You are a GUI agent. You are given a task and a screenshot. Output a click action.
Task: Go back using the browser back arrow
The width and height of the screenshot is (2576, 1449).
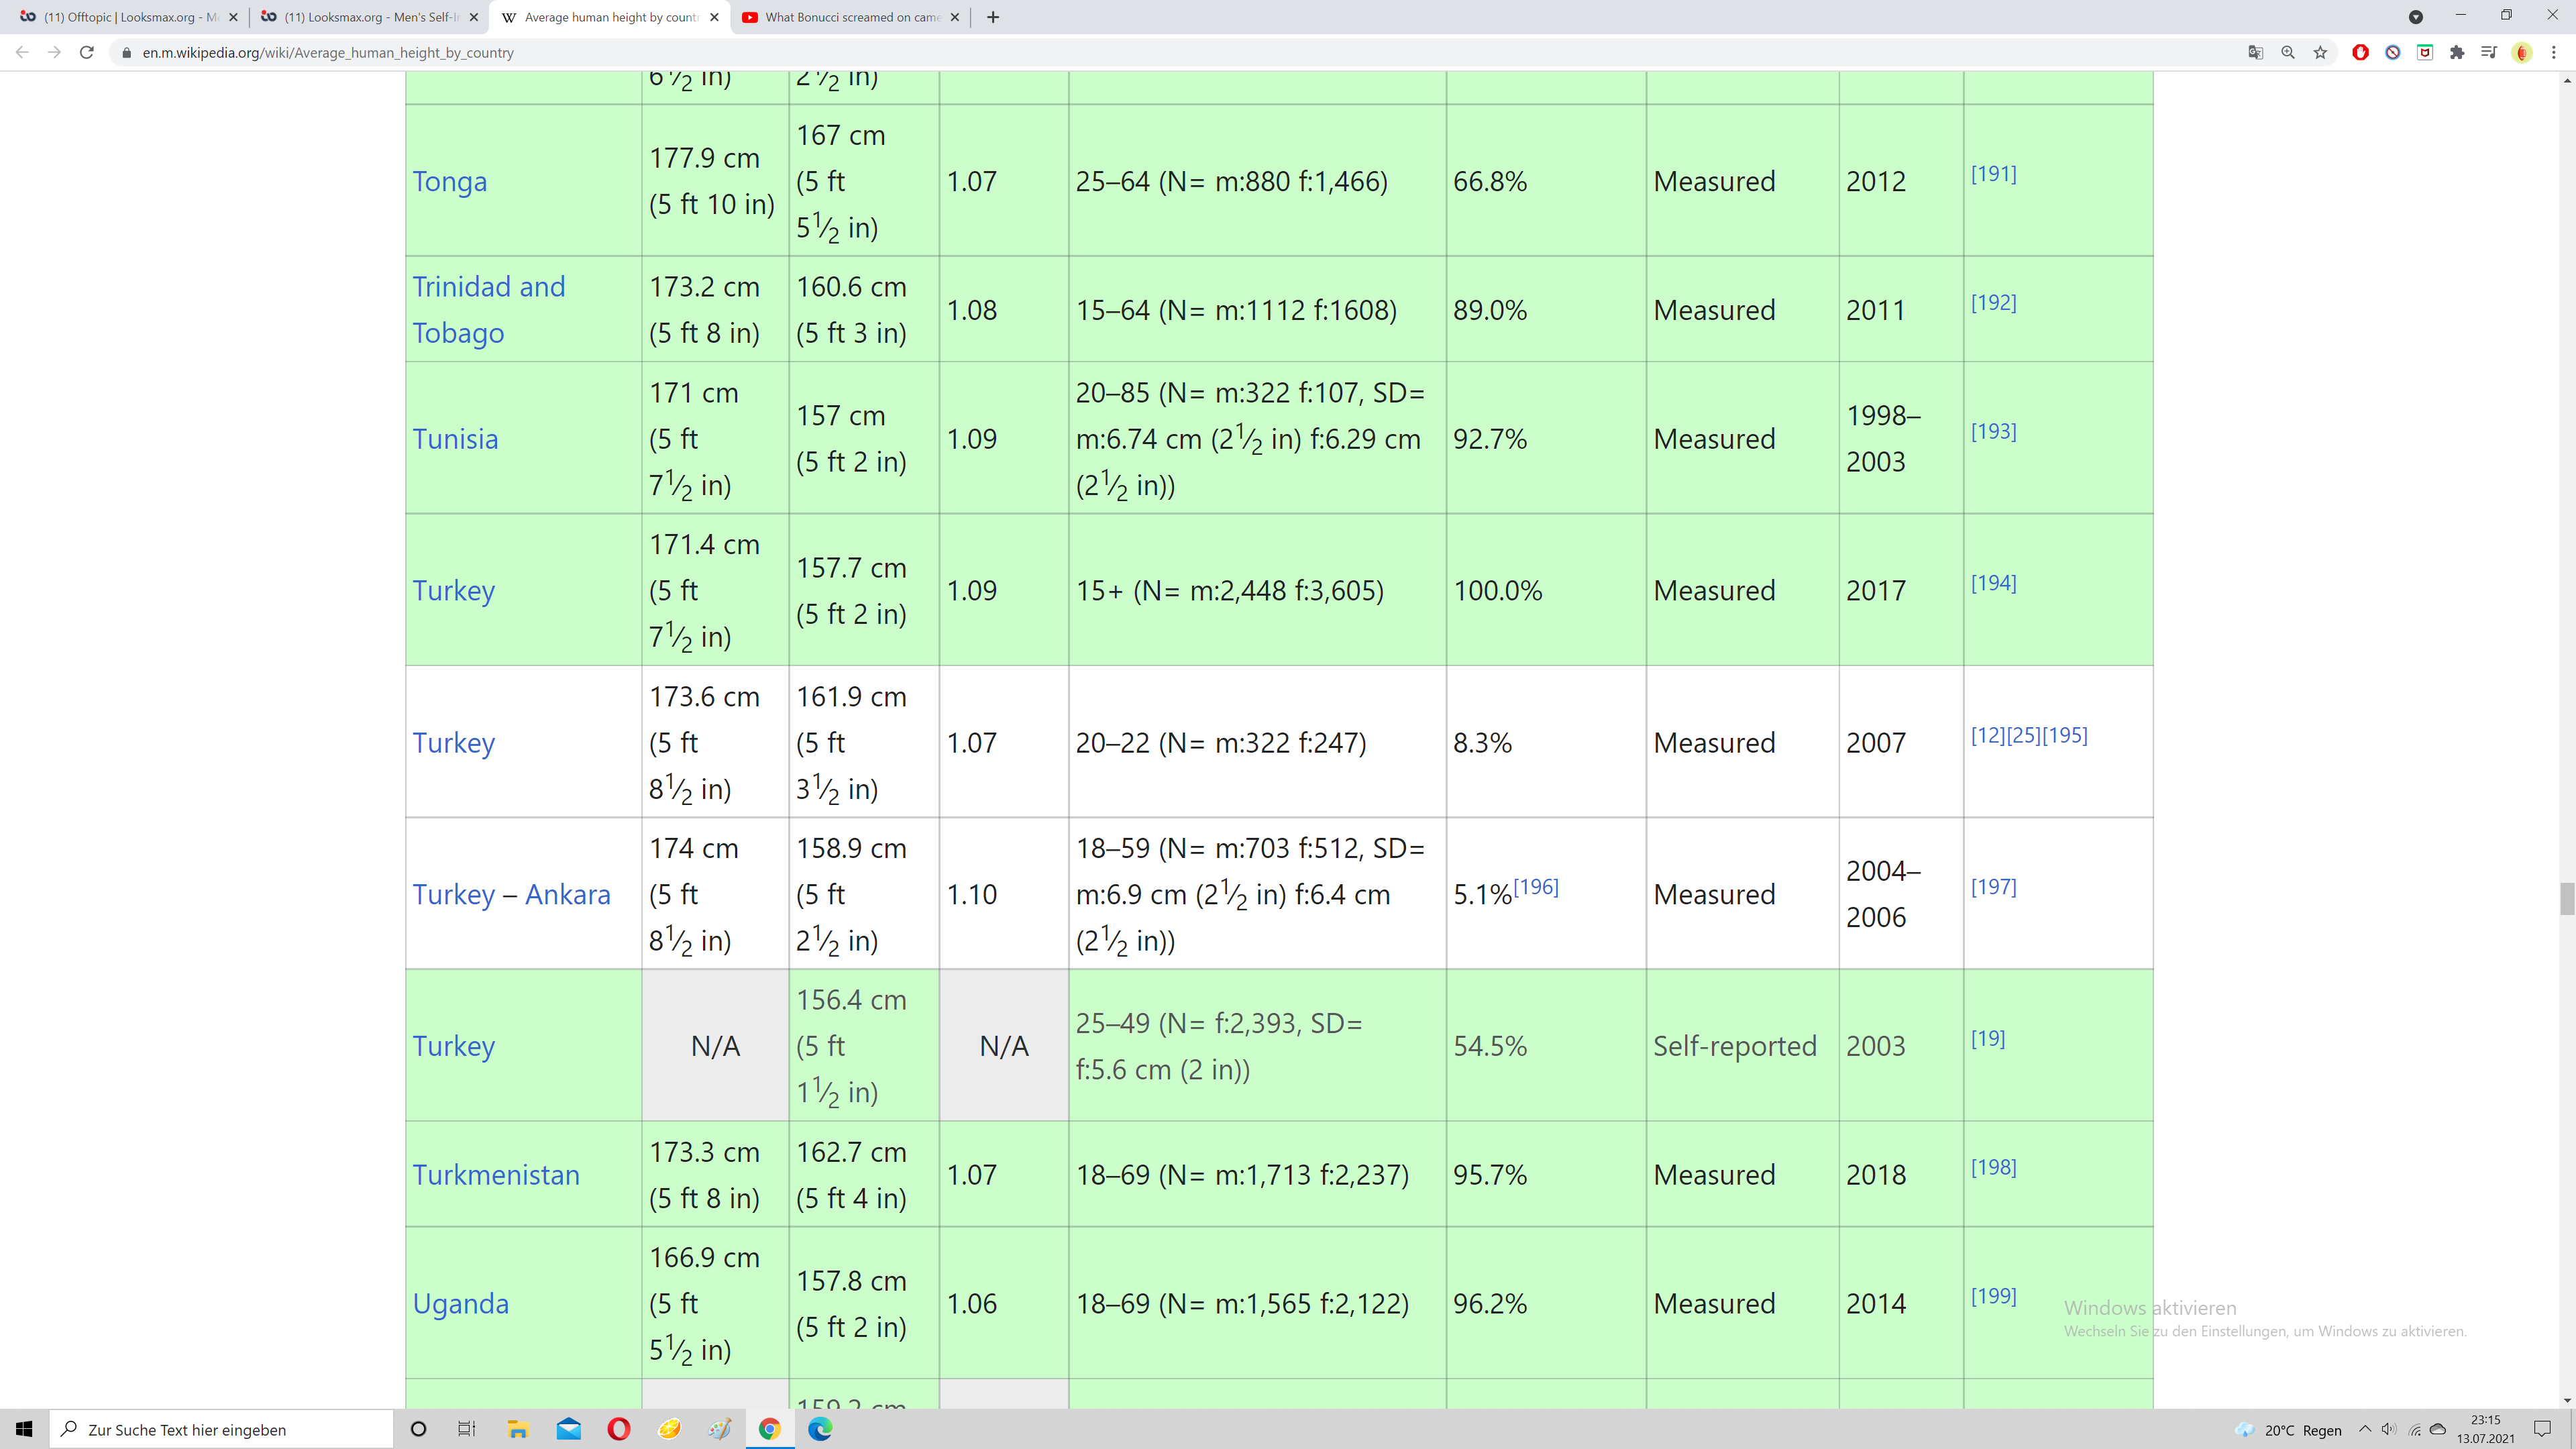point(22,52)
